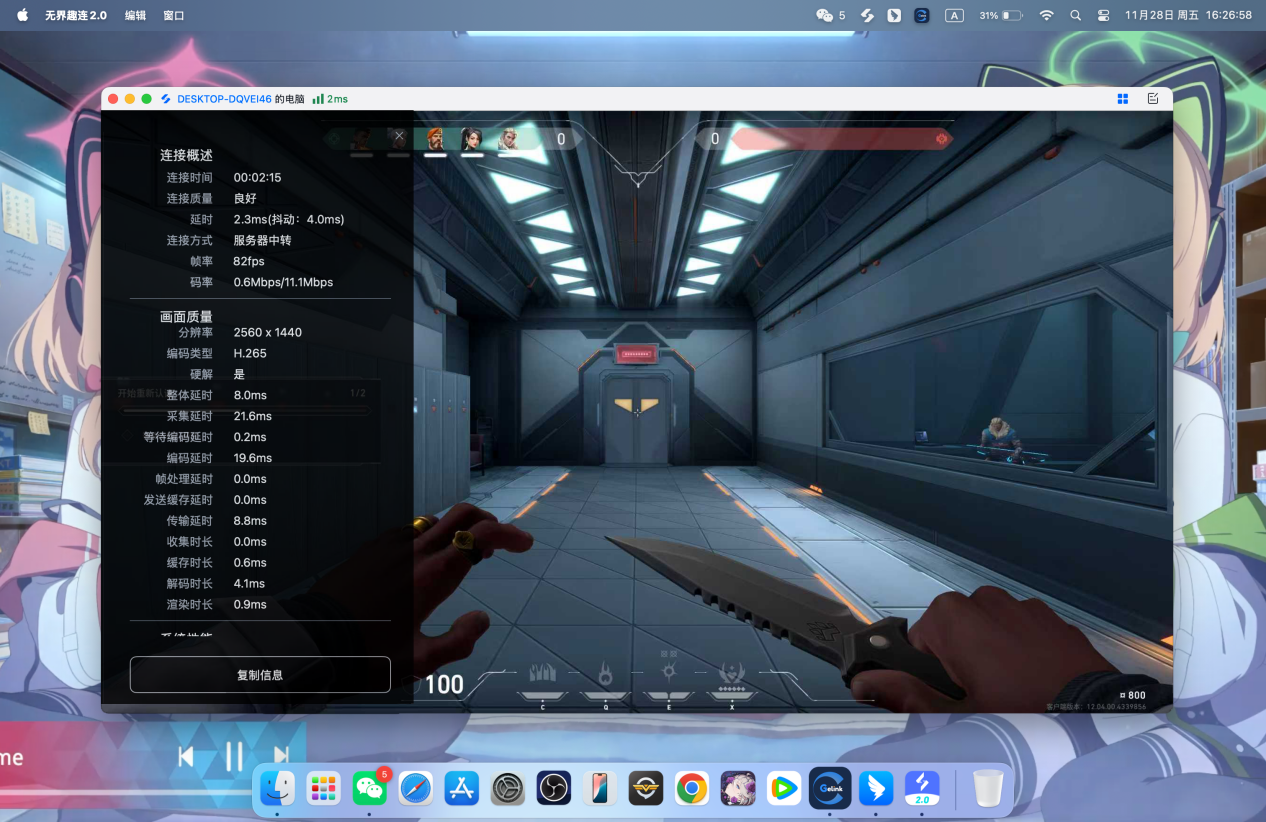
Task: Open the 编辑 menu
Action: [135, 16]
